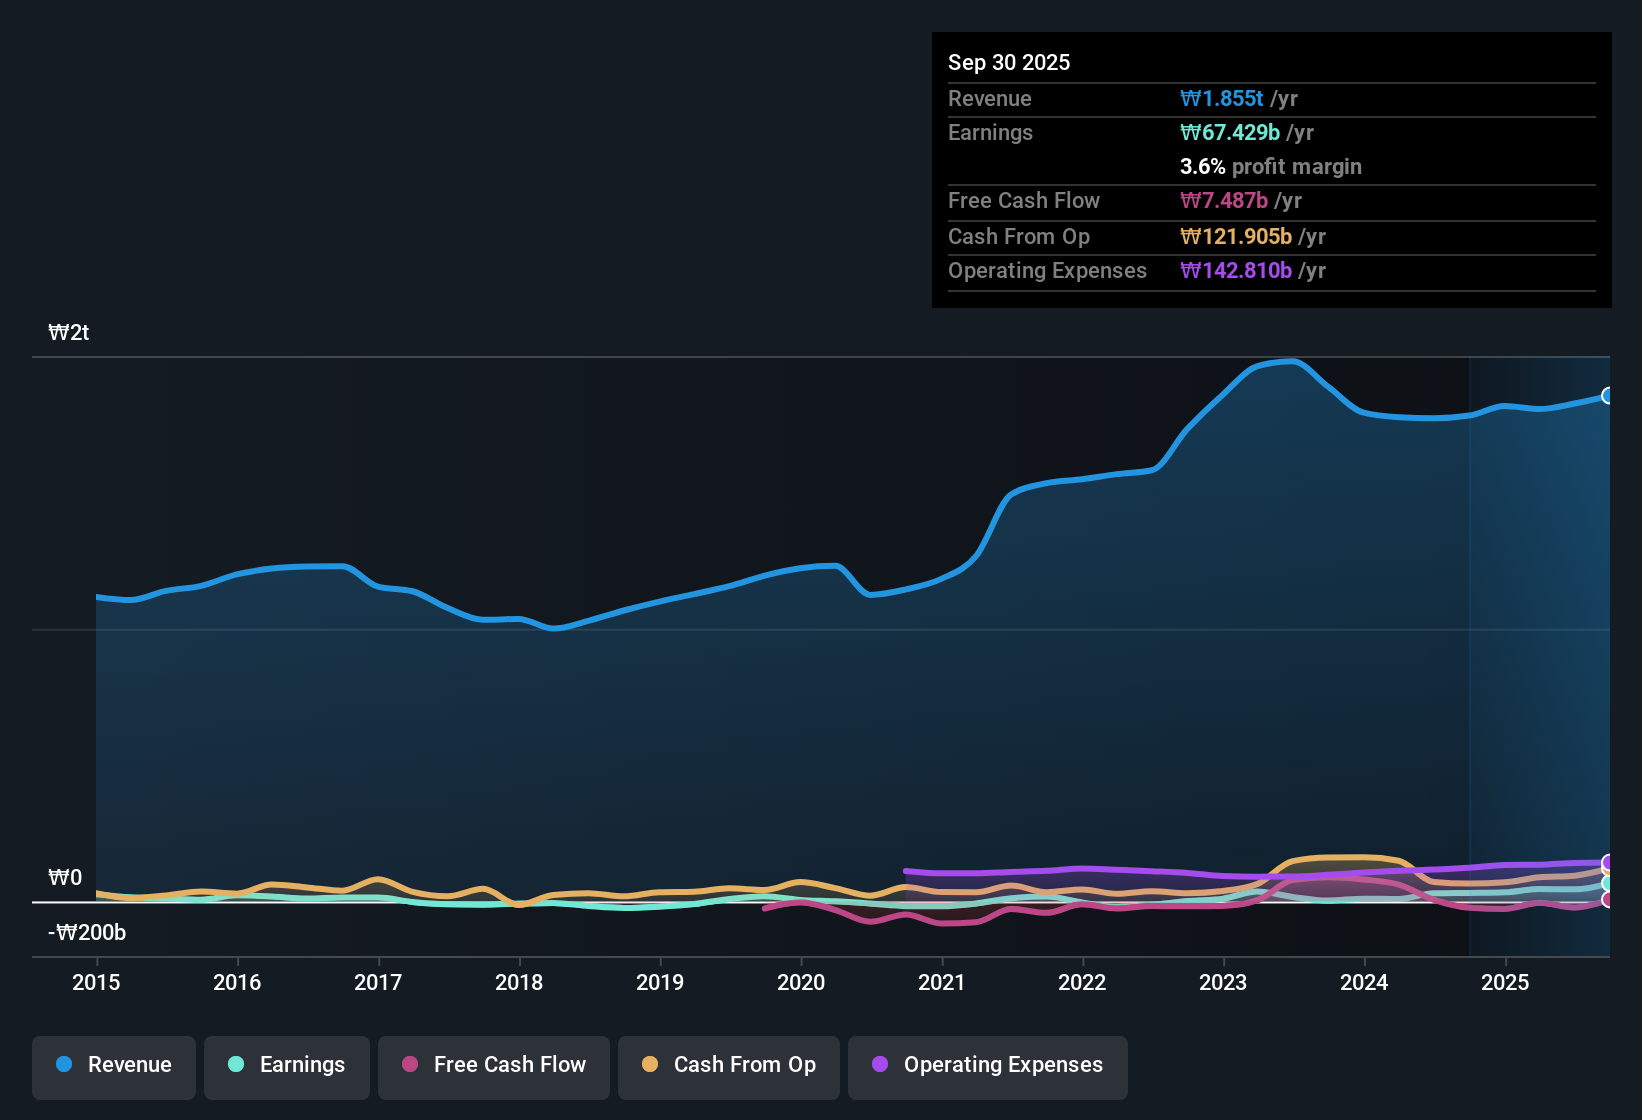Click the teal Earnings dot icon in legend
Screen dimensions: 1642x1120
(x=236, y=1065)
